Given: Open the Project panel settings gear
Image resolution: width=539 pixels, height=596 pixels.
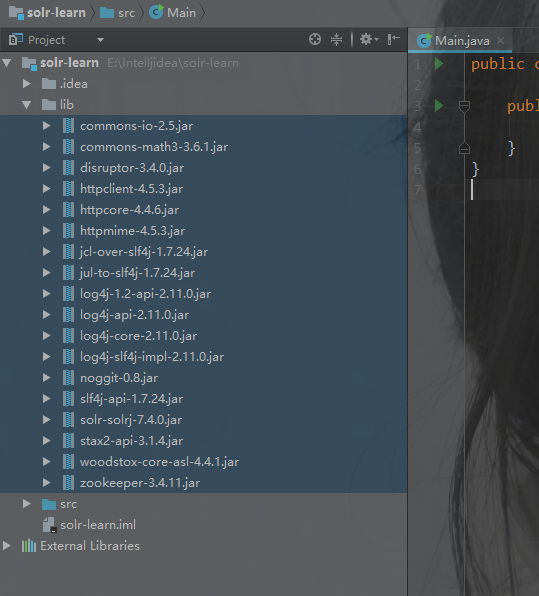Looking at the screenshot, I should [369, 39].
